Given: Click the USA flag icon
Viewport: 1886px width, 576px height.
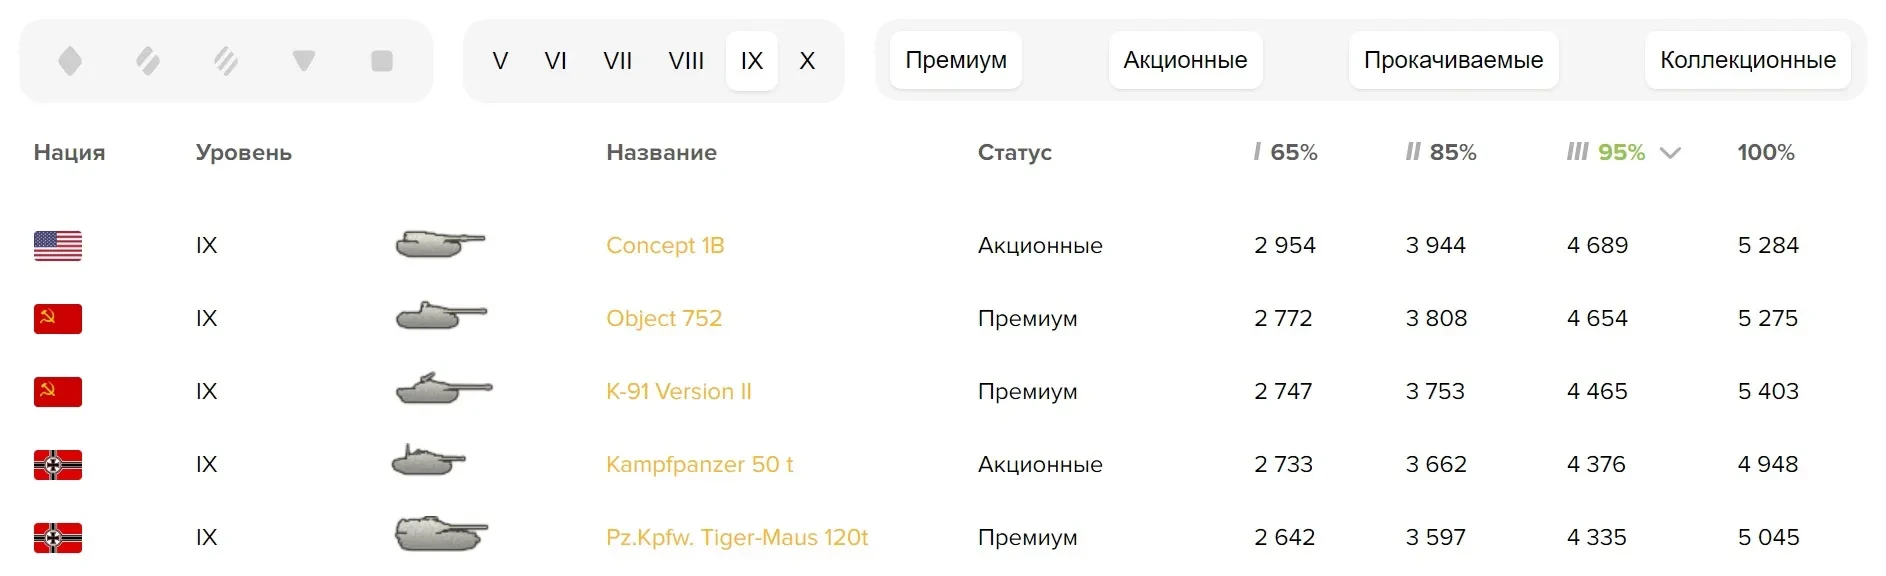Looking at the screenshot, I should (x=58, y=246).
